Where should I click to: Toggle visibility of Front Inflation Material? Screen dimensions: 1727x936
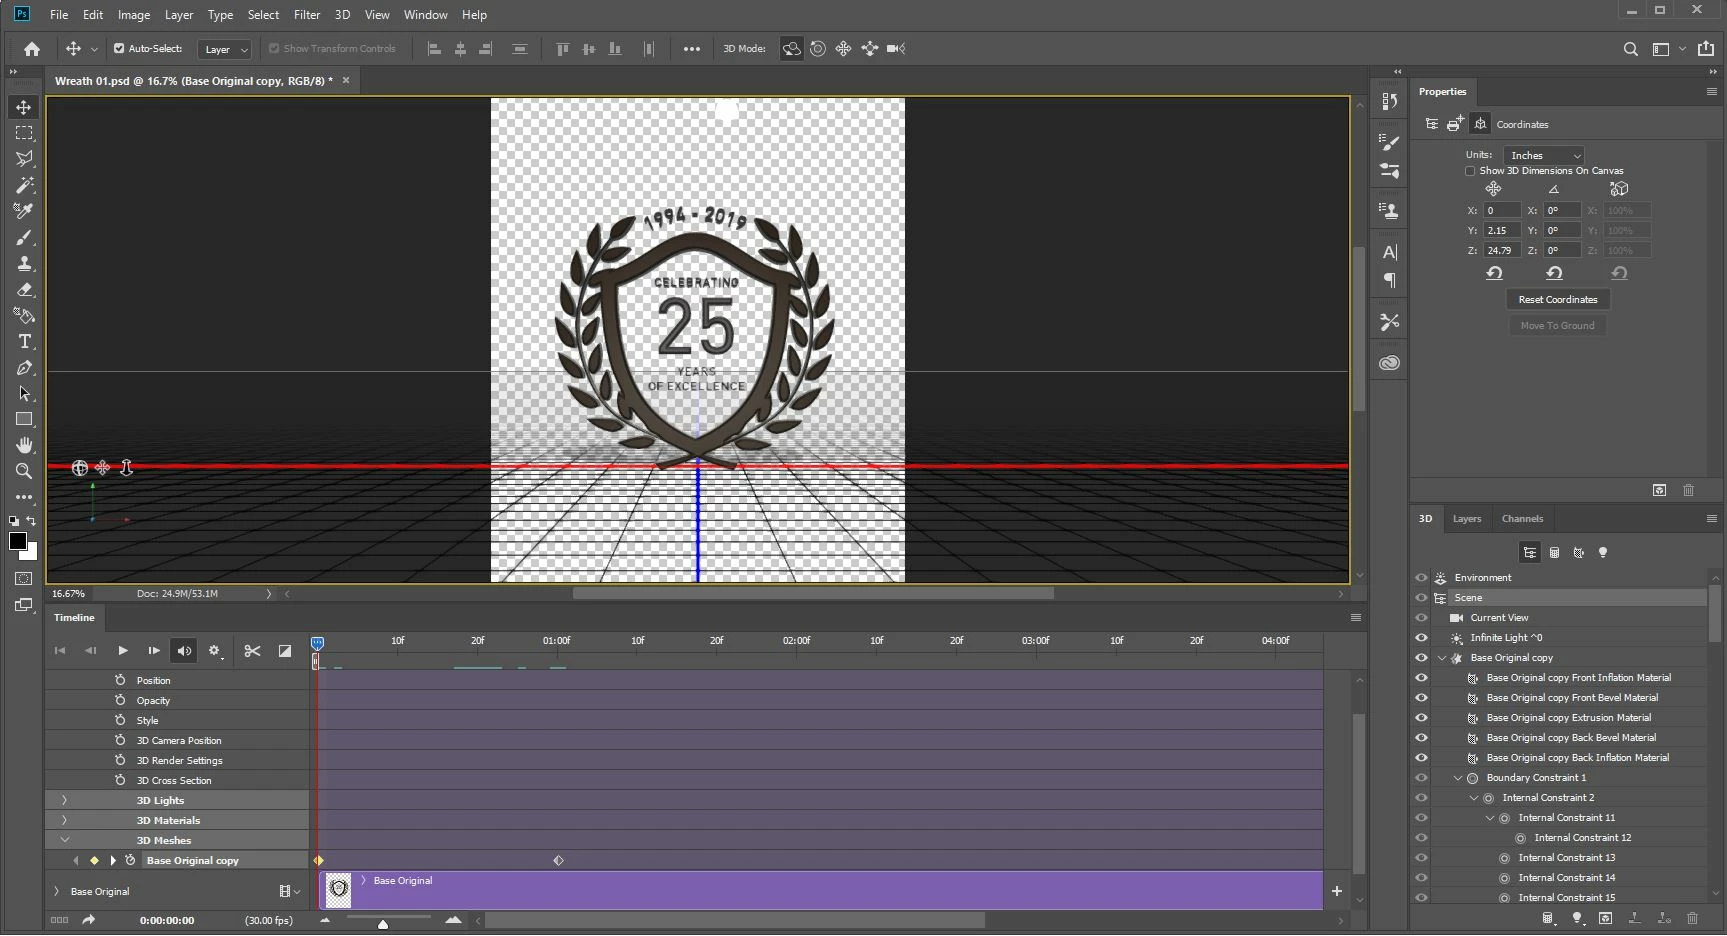click(x=1421, y=678)
